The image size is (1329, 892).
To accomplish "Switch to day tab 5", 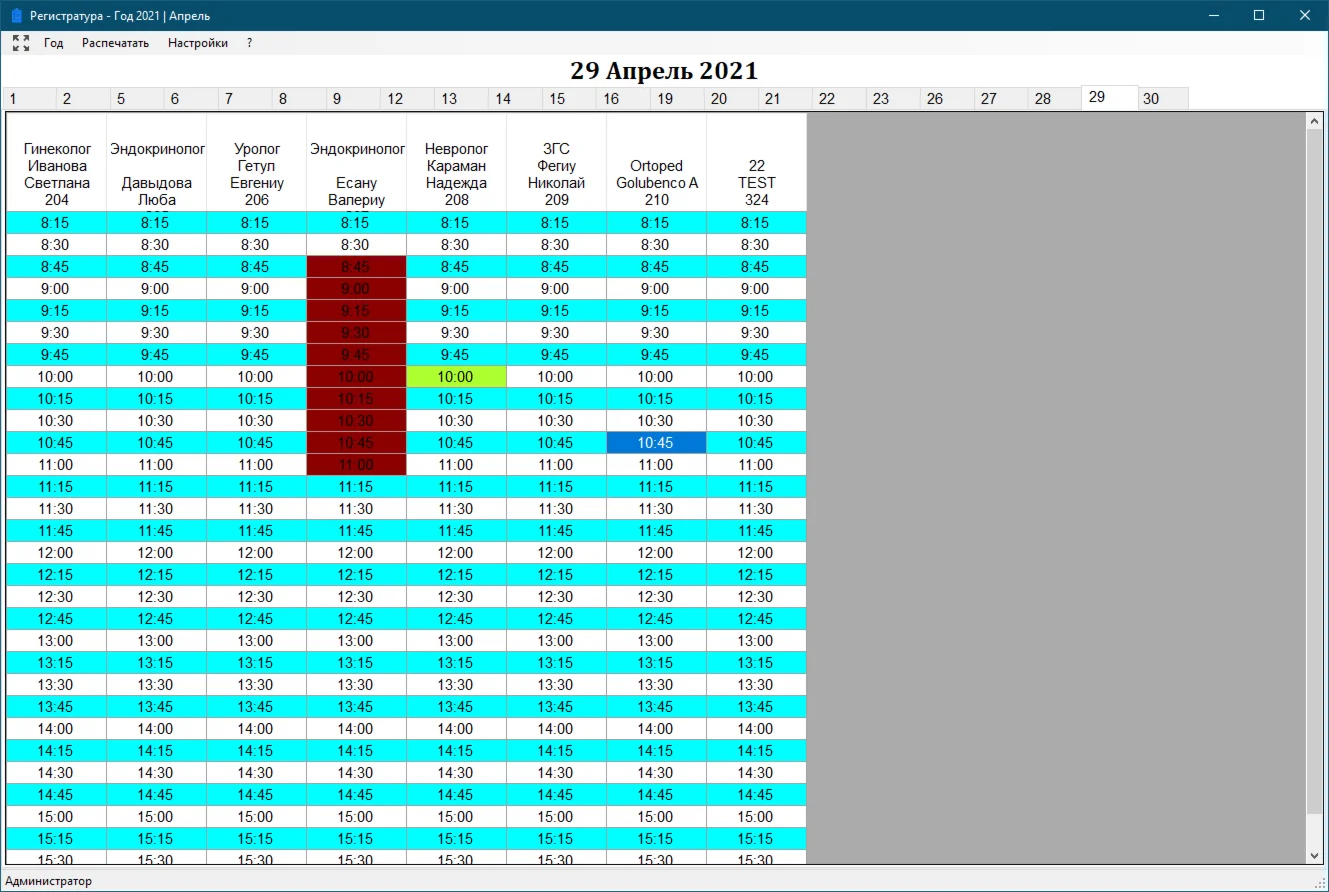I will [x=137, y=99].
